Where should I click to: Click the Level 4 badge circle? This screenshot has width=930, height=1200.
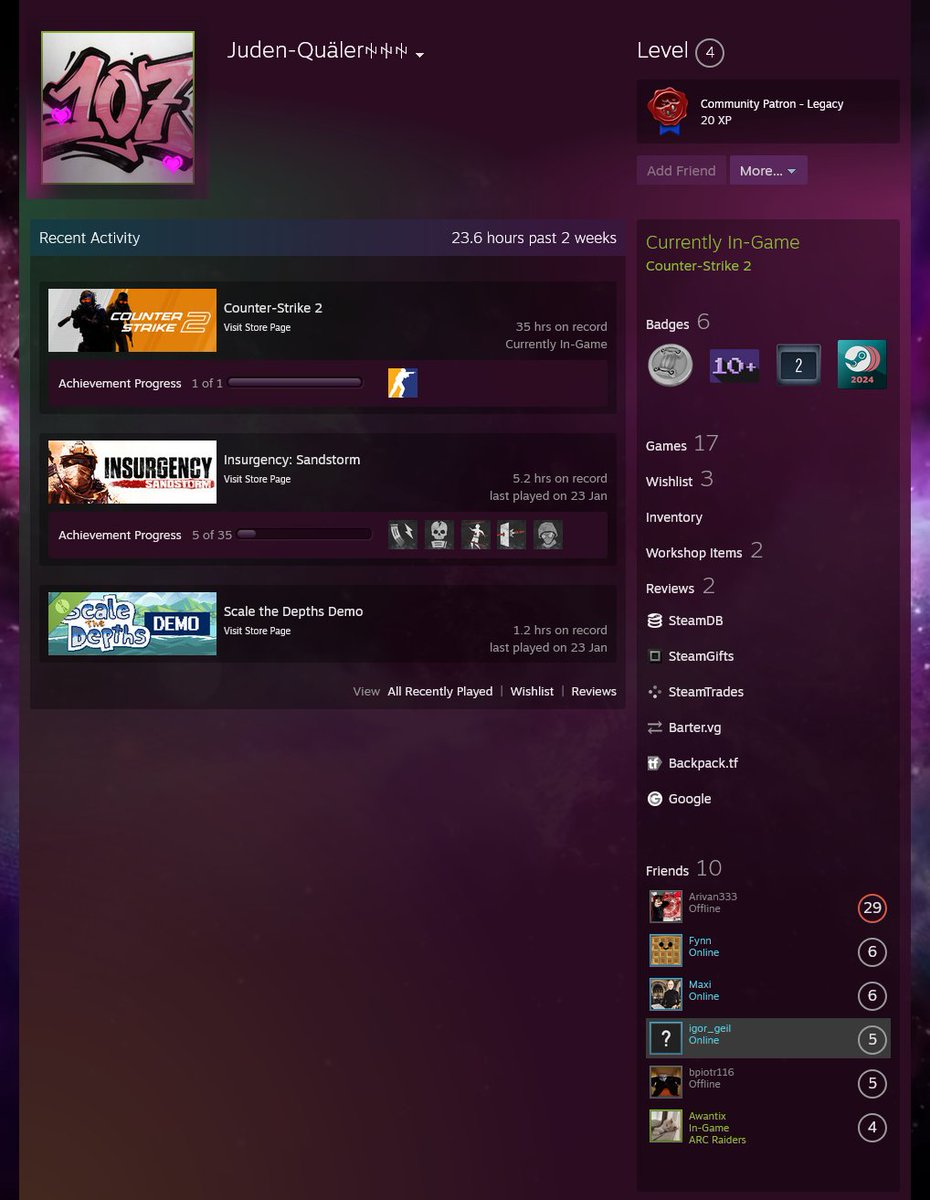[709, 52]
